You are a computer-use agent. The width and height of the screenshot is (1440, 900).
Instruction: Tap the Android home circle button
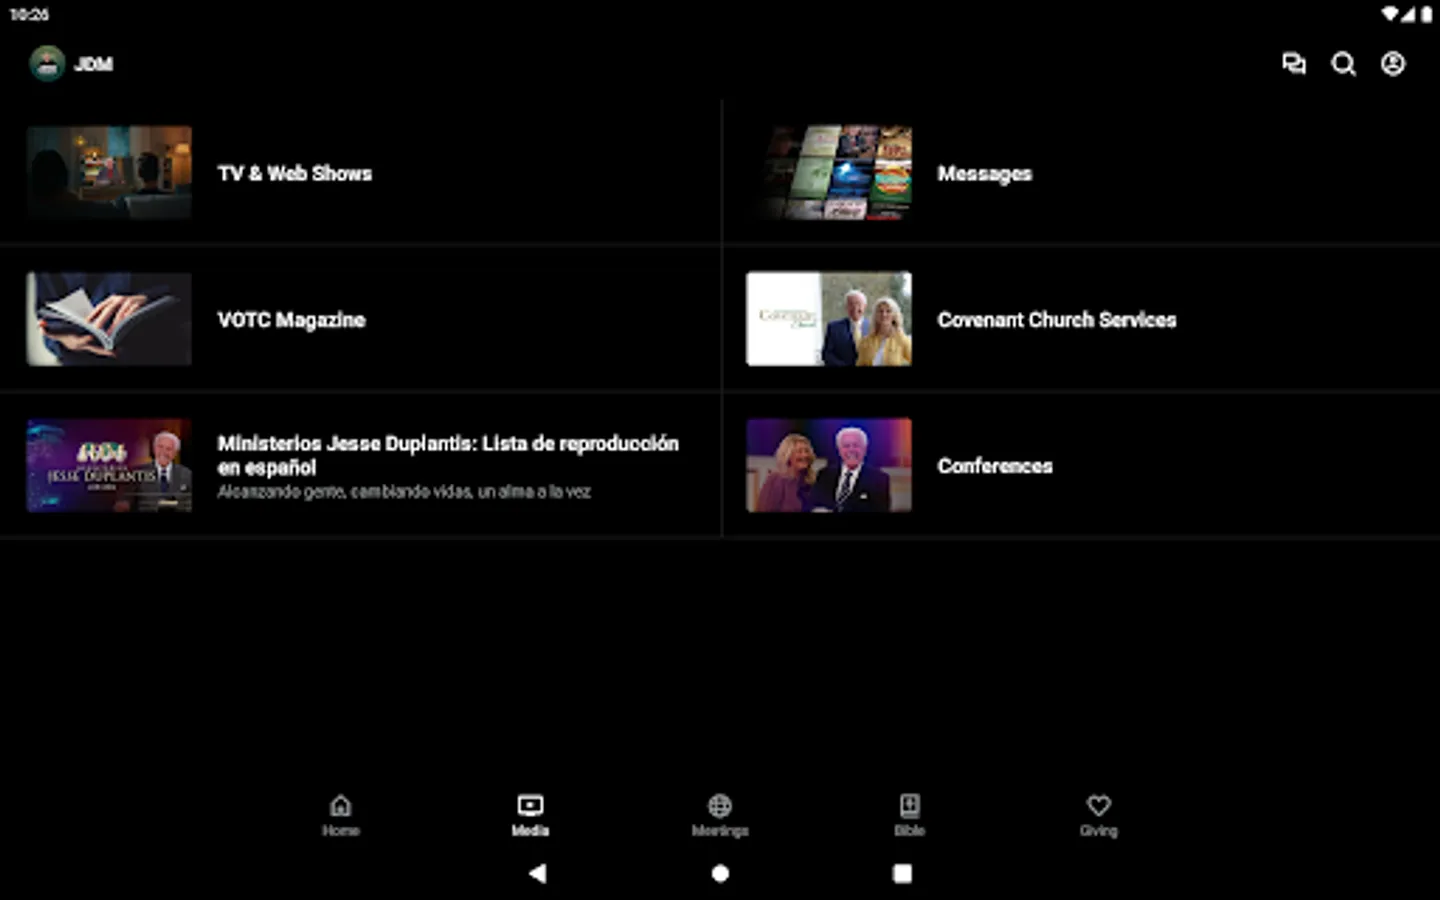[720, 873]
